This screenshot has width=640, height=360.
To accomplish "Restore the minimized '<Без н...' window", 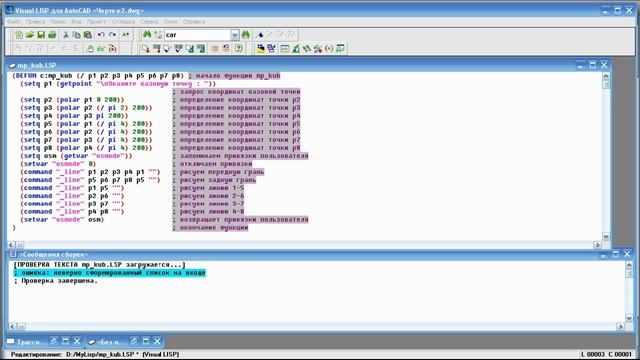I will [x=134, y=341].
